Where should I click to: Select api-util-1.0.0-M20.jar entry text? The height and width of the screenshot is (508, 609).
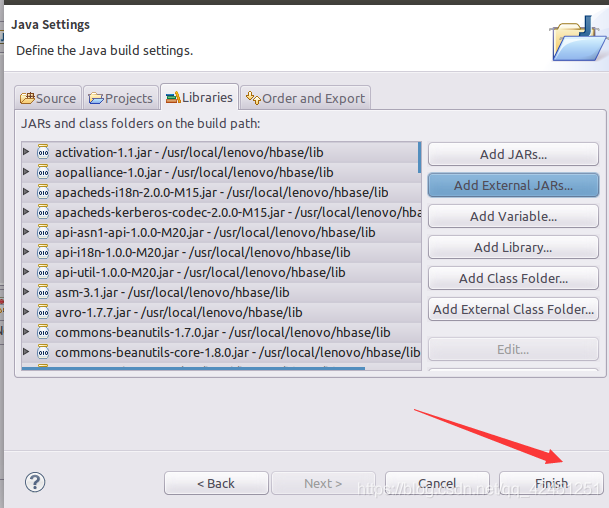click(x=200, y=273)
